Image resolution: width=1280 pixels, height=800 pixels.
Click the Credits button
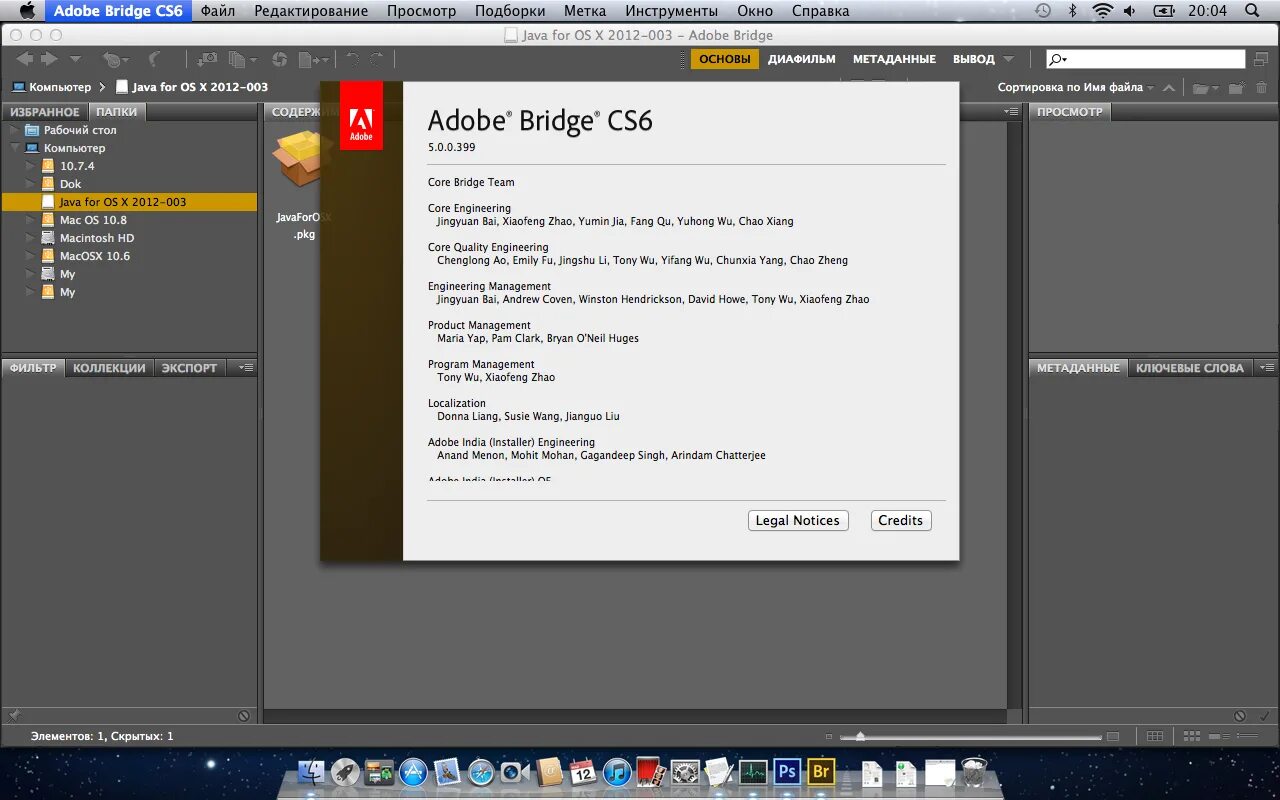(x=900, y=520)
